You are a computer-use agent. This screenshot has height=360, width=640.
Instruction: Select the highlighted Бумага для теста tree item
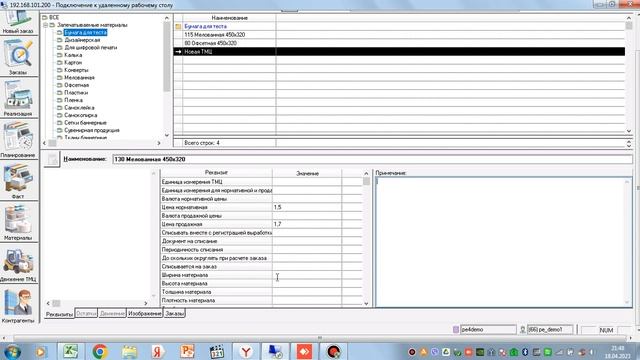tap(85, 32)
